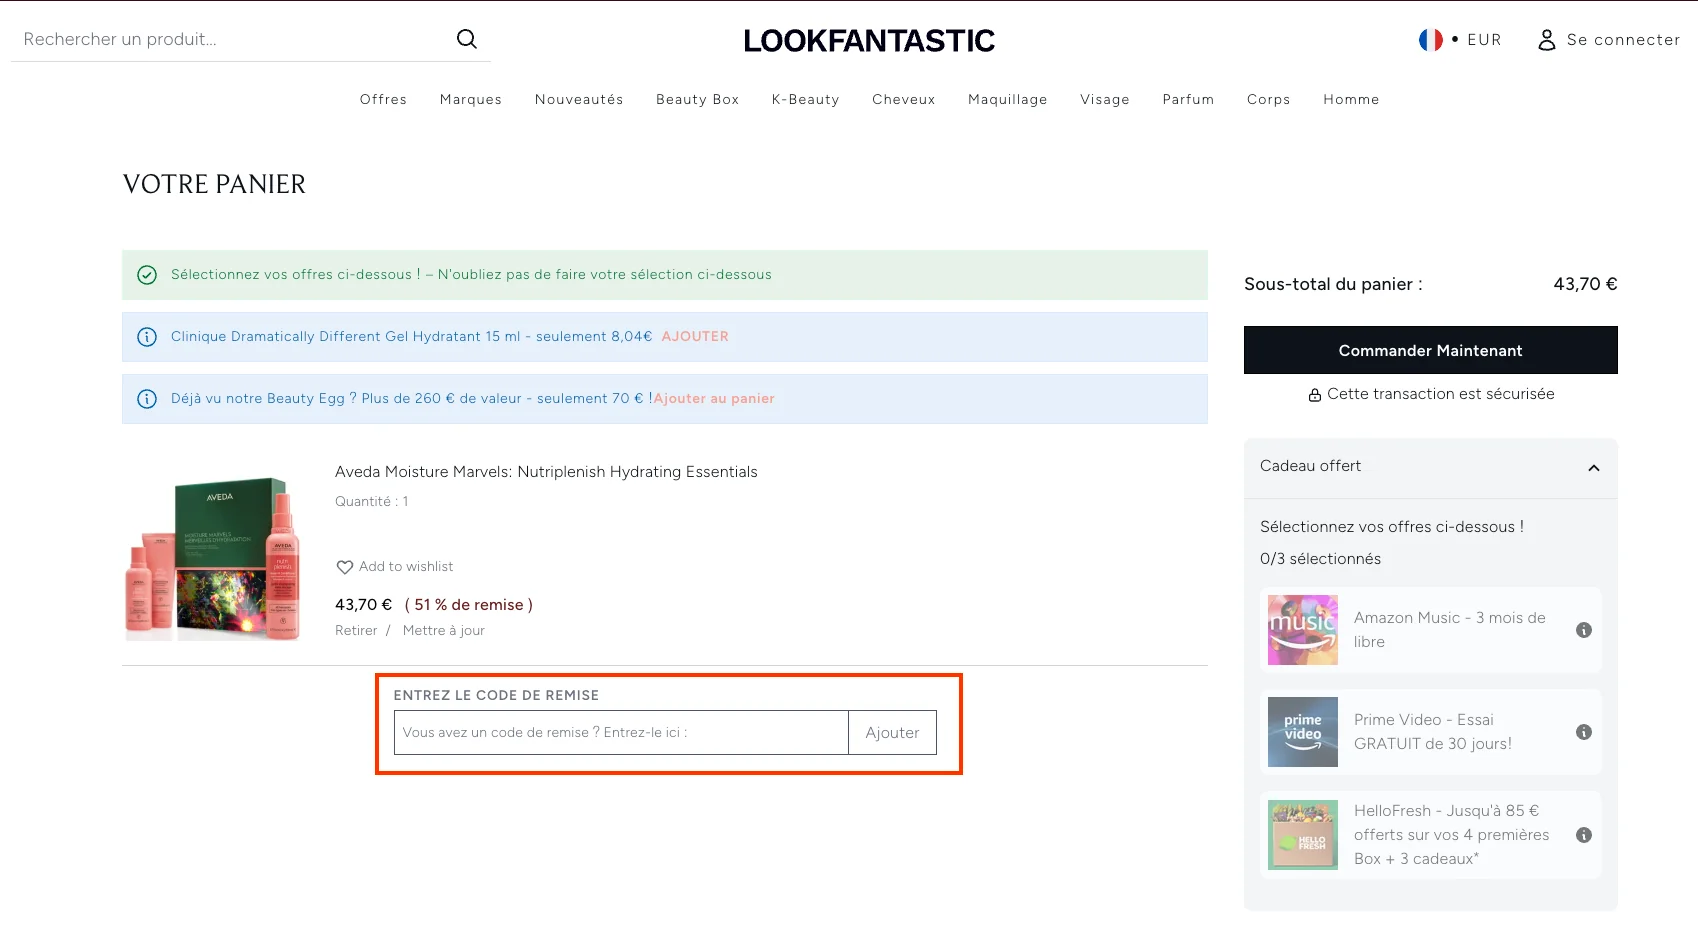The image size is (1698, 928).
Task: Select the HelloFresh discount offer card
Action: (1430, 834)
